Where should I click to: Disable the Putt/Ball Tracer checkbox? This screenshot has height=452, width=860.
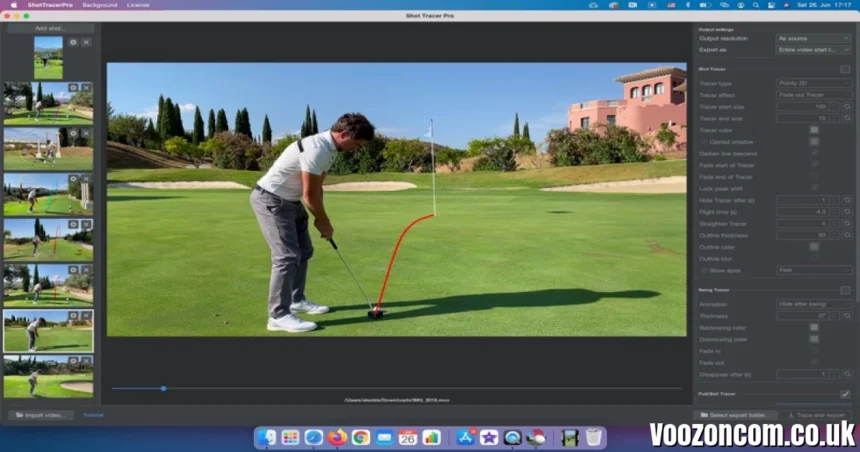845,394
